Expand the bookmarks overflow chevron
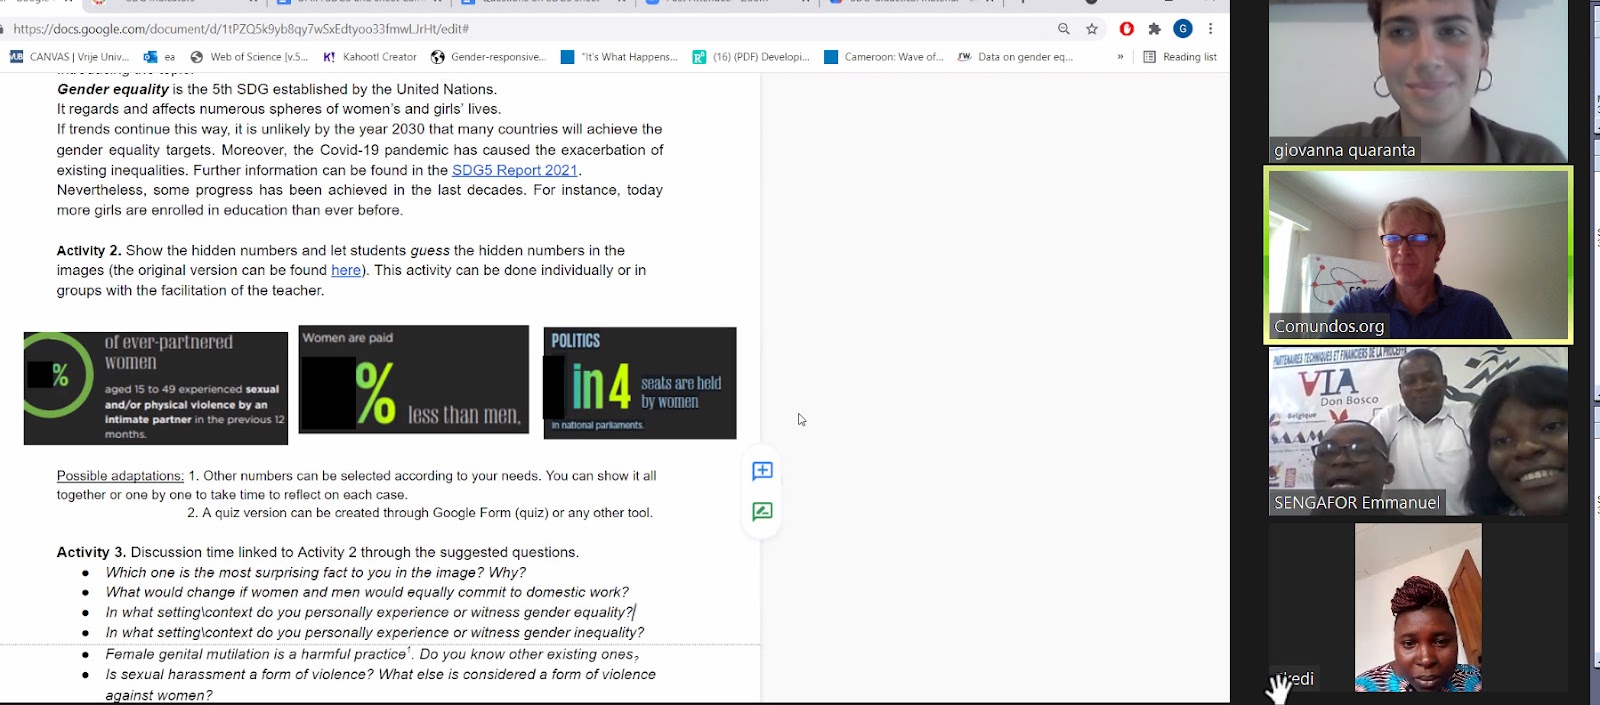1600x705 pixels. tap(1120, 57)
